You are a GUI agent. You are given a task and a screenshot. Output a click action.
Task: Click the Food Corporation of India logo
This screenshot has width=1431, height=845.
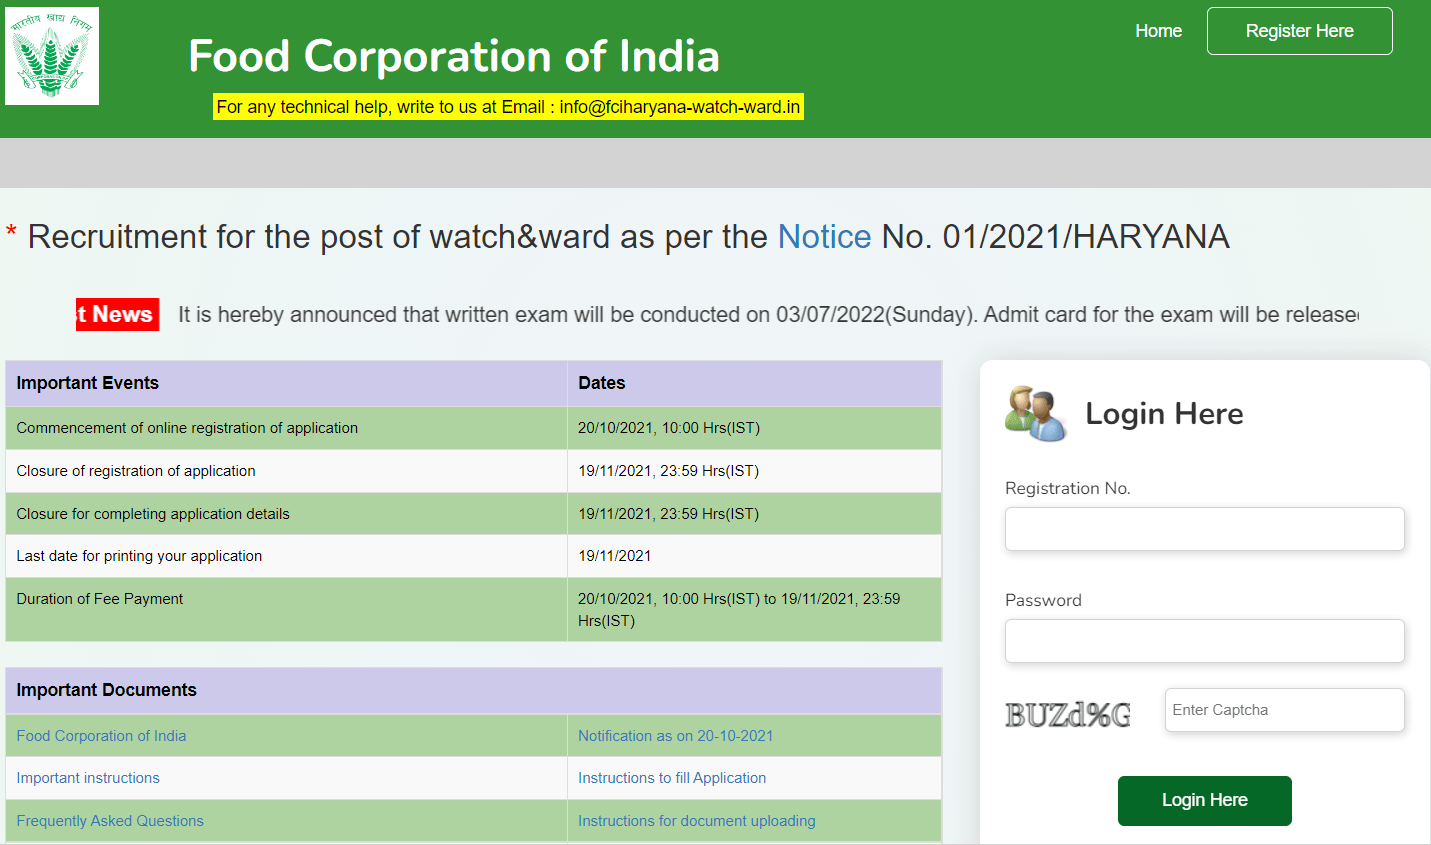(x=52, y=56)
